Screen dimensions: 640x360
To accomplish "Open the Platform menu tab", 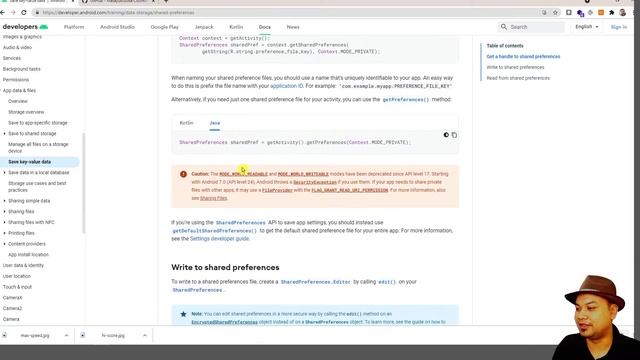I will tap(74, 27).
